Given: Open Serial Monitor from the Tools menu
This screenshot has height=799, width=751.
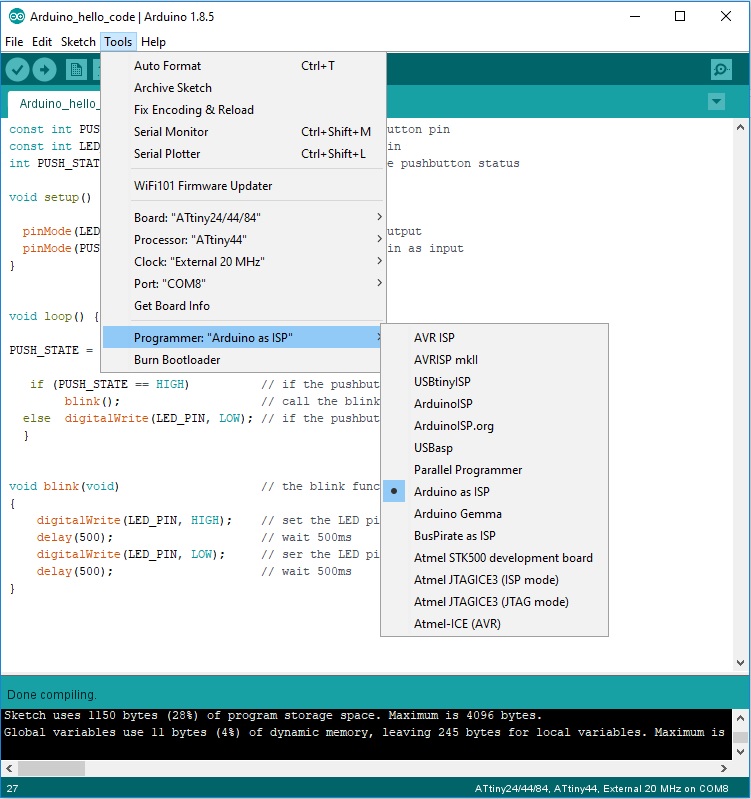Looking at the screenshot, I should (x=244, y=131).
